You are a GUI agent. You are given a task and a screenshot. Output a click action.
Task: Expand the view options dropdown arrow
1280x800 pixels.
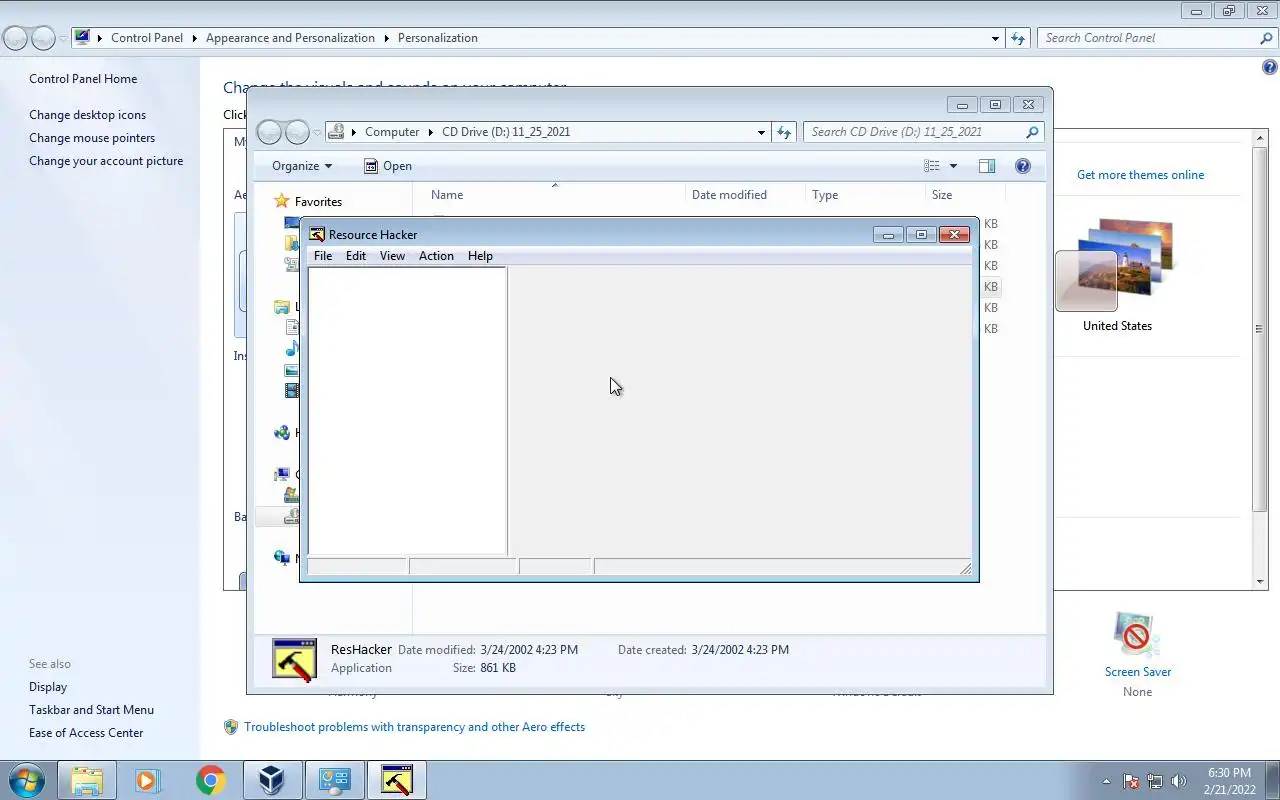pos(953,166)
